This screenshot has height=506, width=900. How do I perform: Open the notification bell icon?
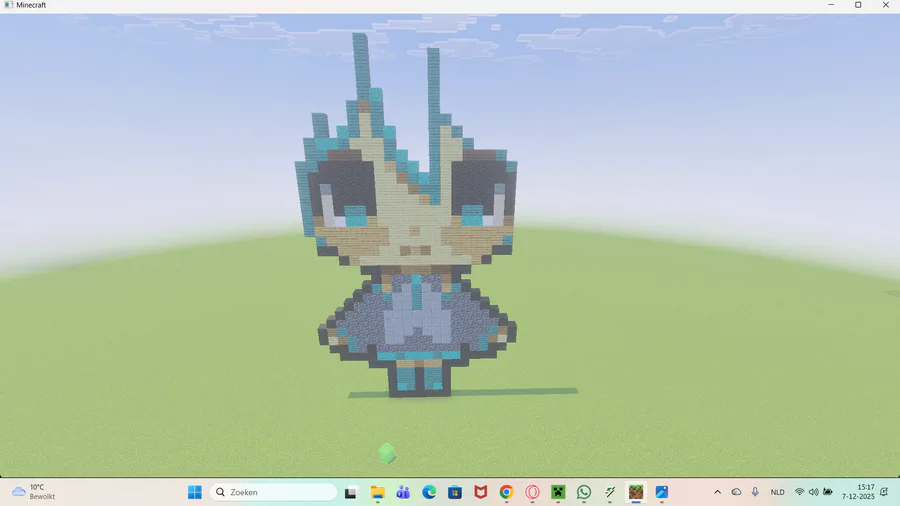[x=885, y=492]
